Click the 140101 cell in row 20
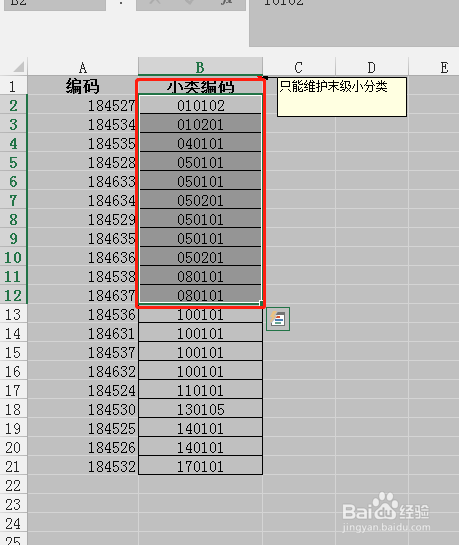The width and height of the screenshot is (459, 545). [x=200, y=447]
